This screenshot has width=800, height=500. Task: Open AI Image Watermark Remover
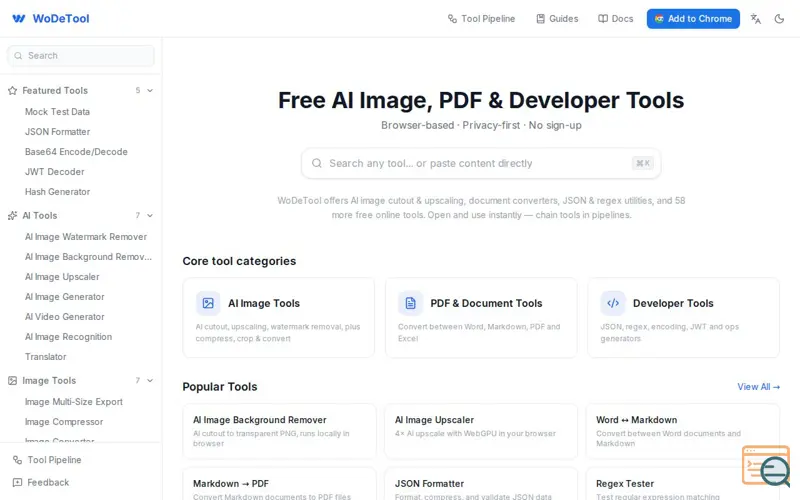pyautogui.click(x=86, y=237)
